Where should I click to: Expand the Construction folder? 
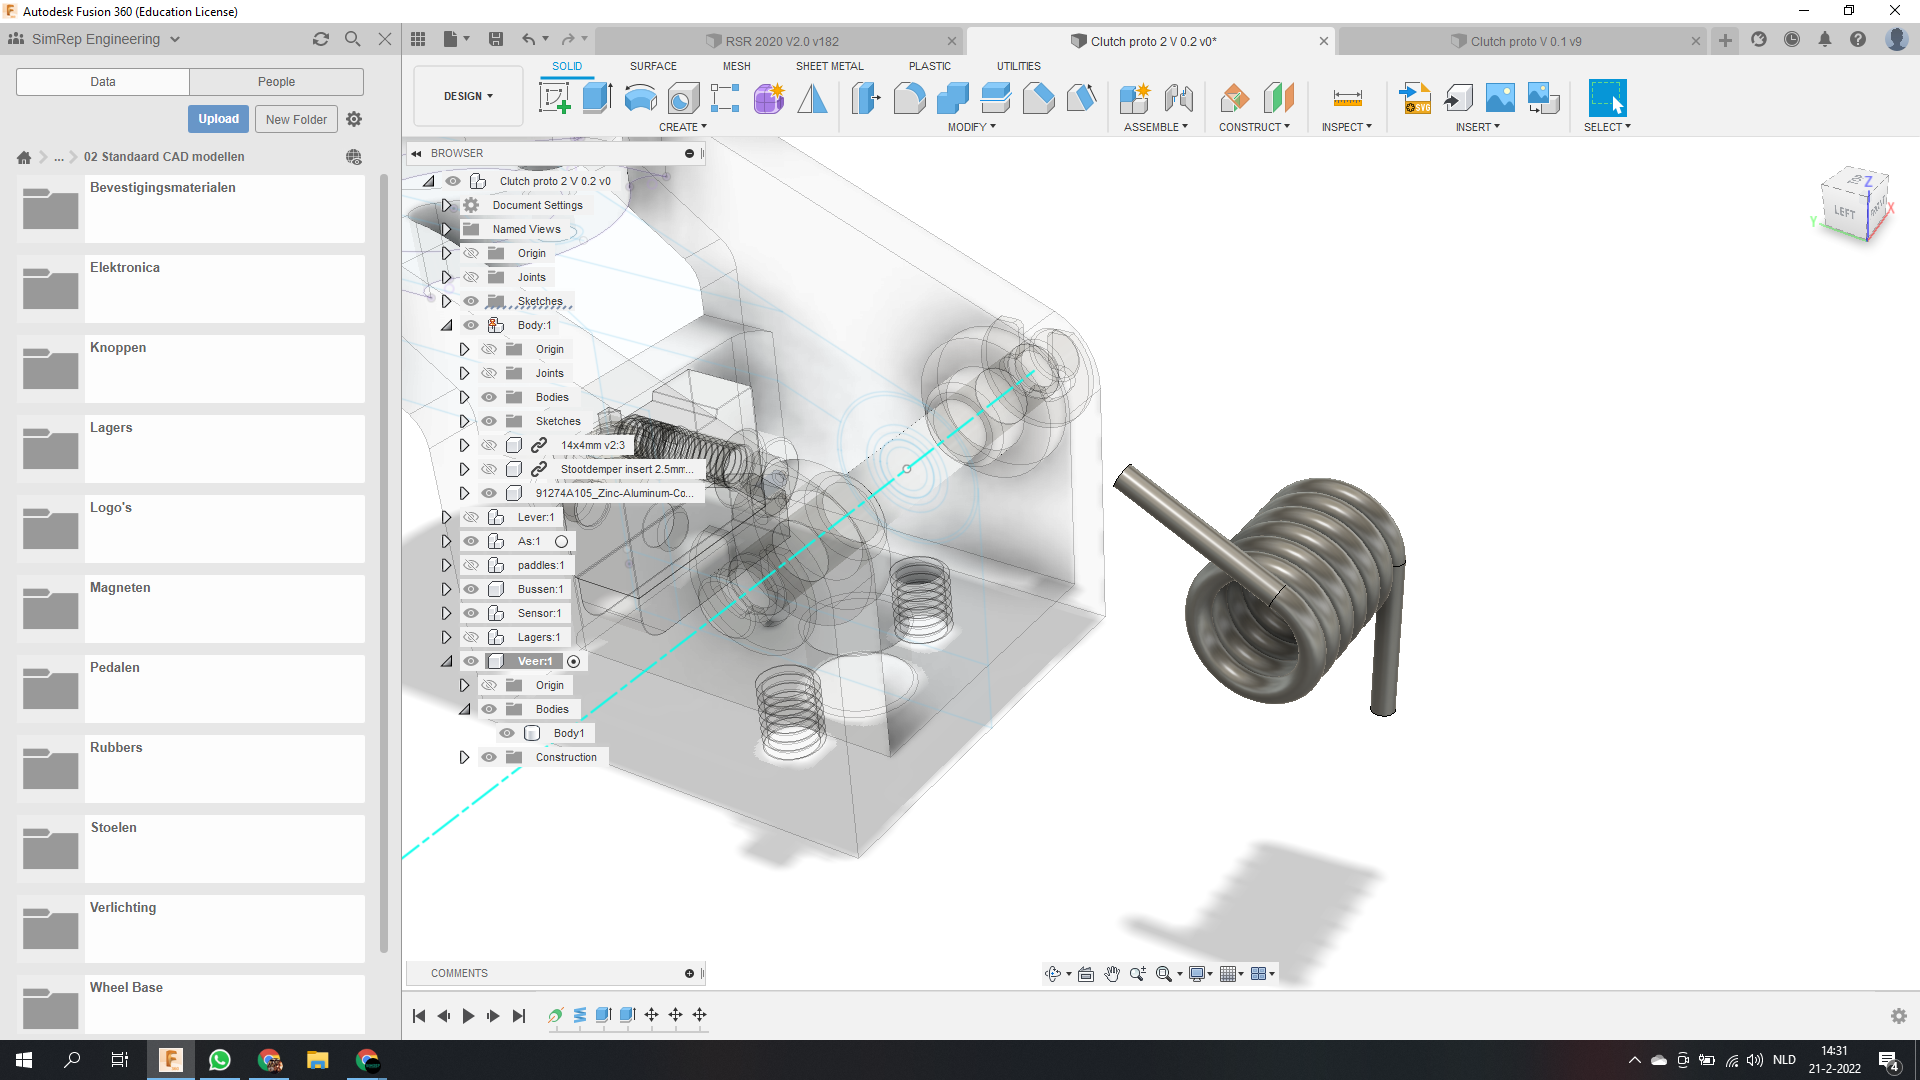464,757
